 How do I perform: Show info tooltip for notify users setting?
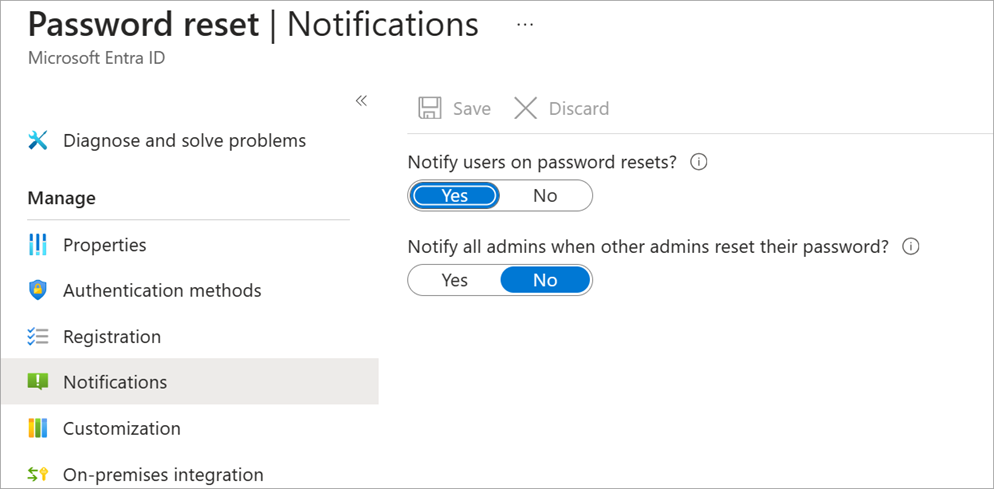tap(698, 162)
